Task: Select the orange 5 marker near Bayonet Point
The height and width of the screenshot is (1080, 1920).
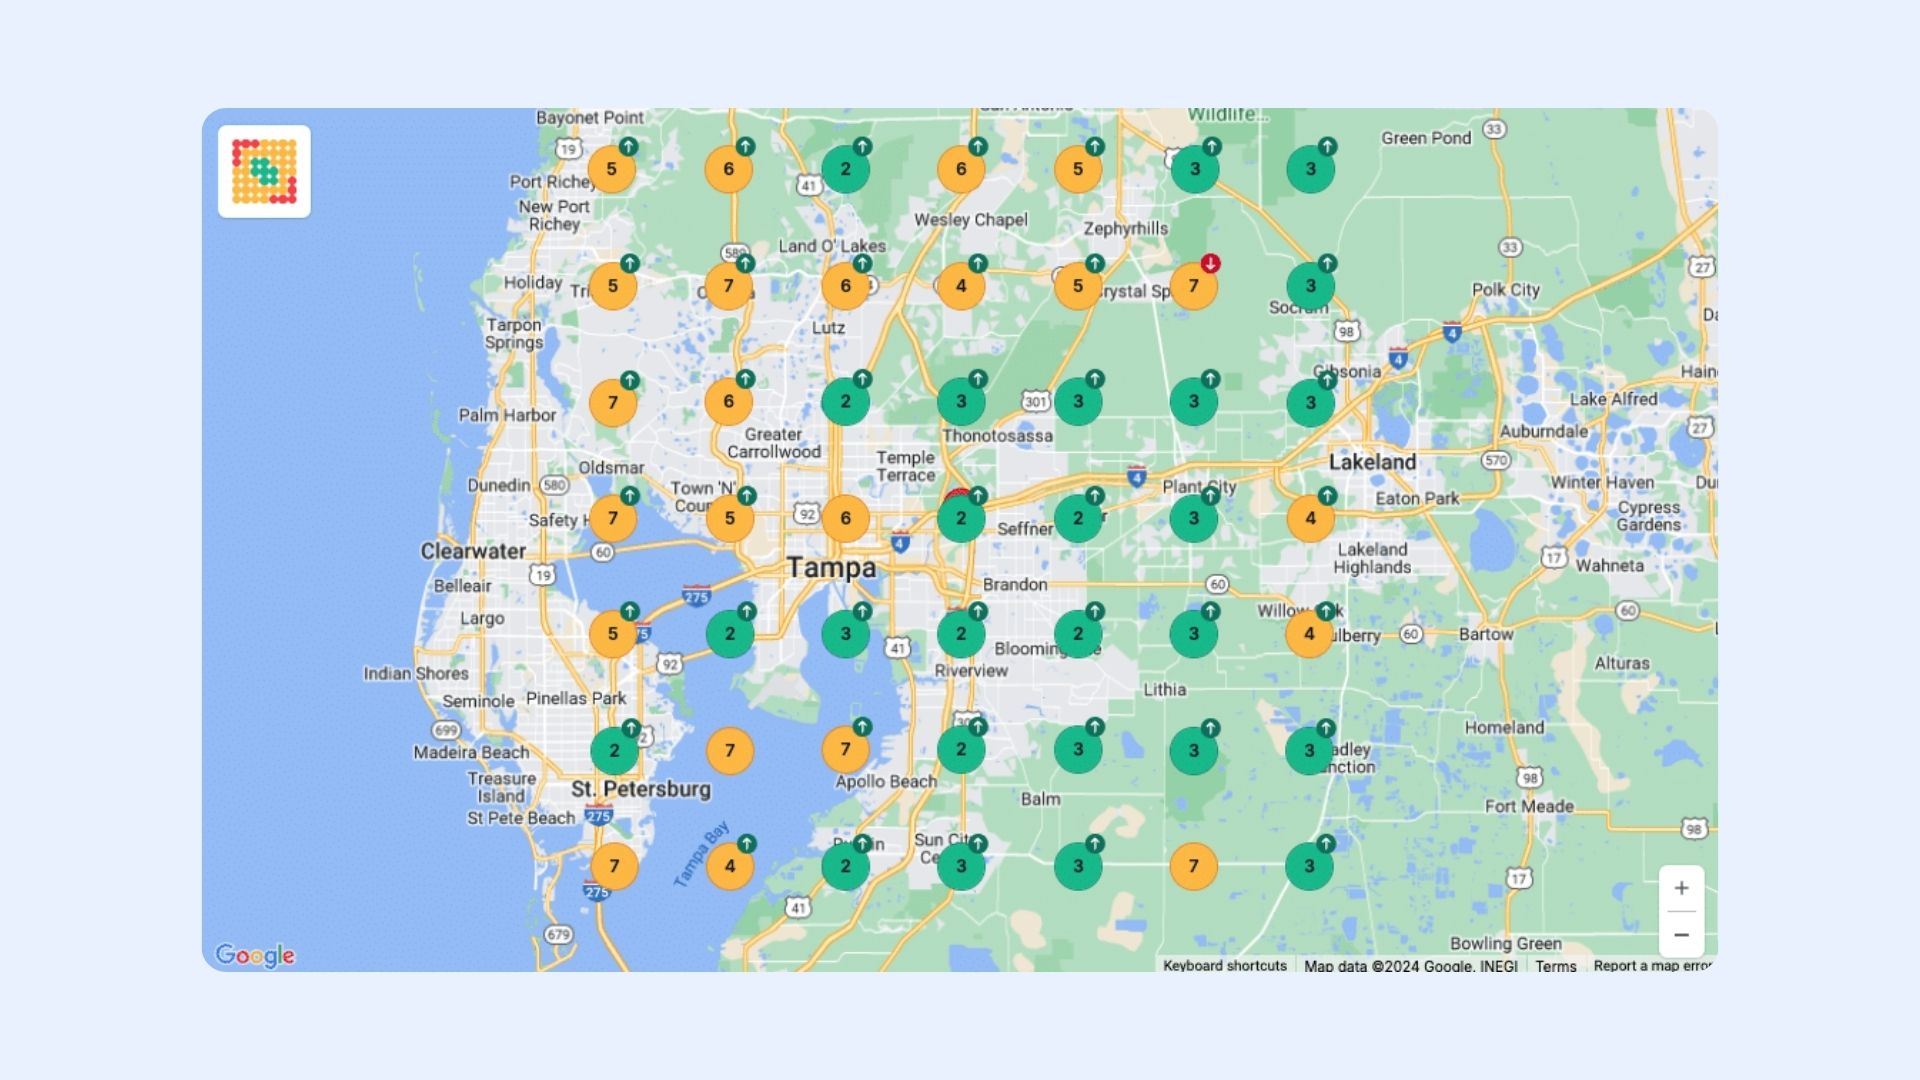Action: (x=611, y=167)
